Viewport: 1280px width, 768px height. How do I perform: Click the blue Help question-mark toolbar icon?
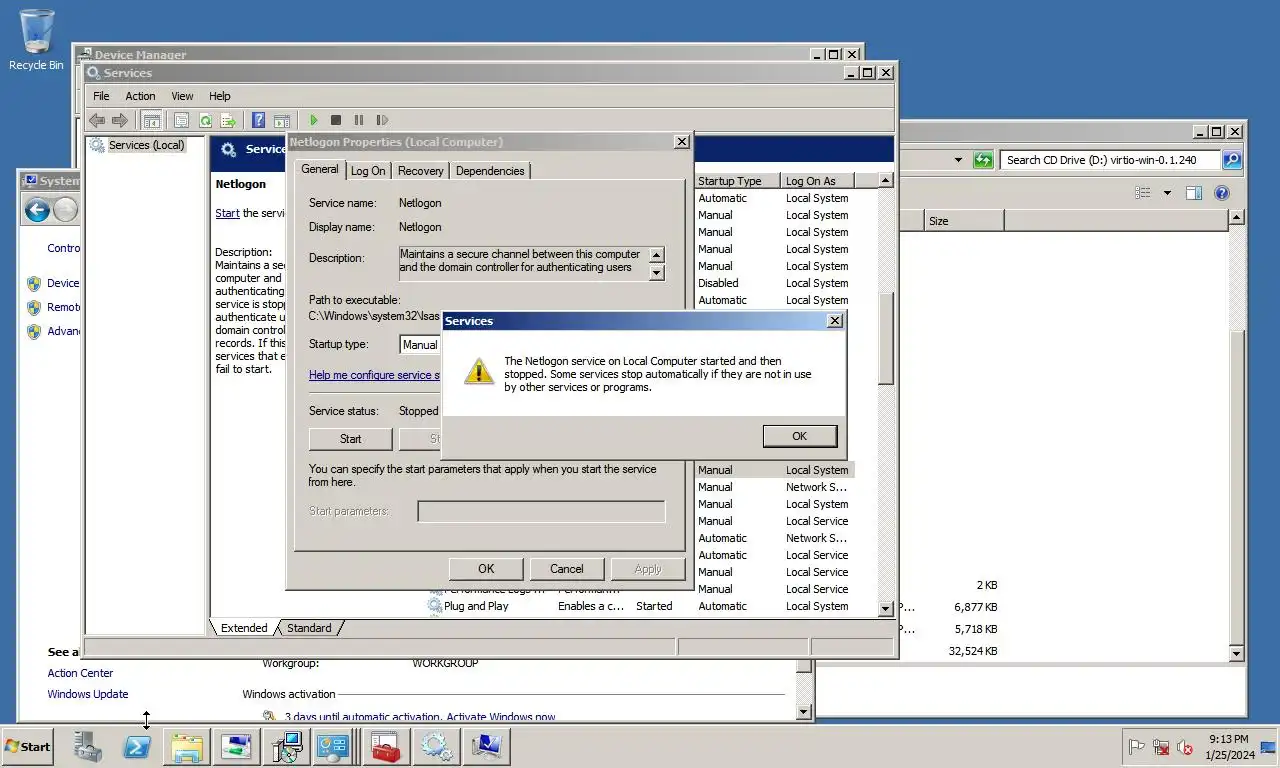[x=259, y=120]
